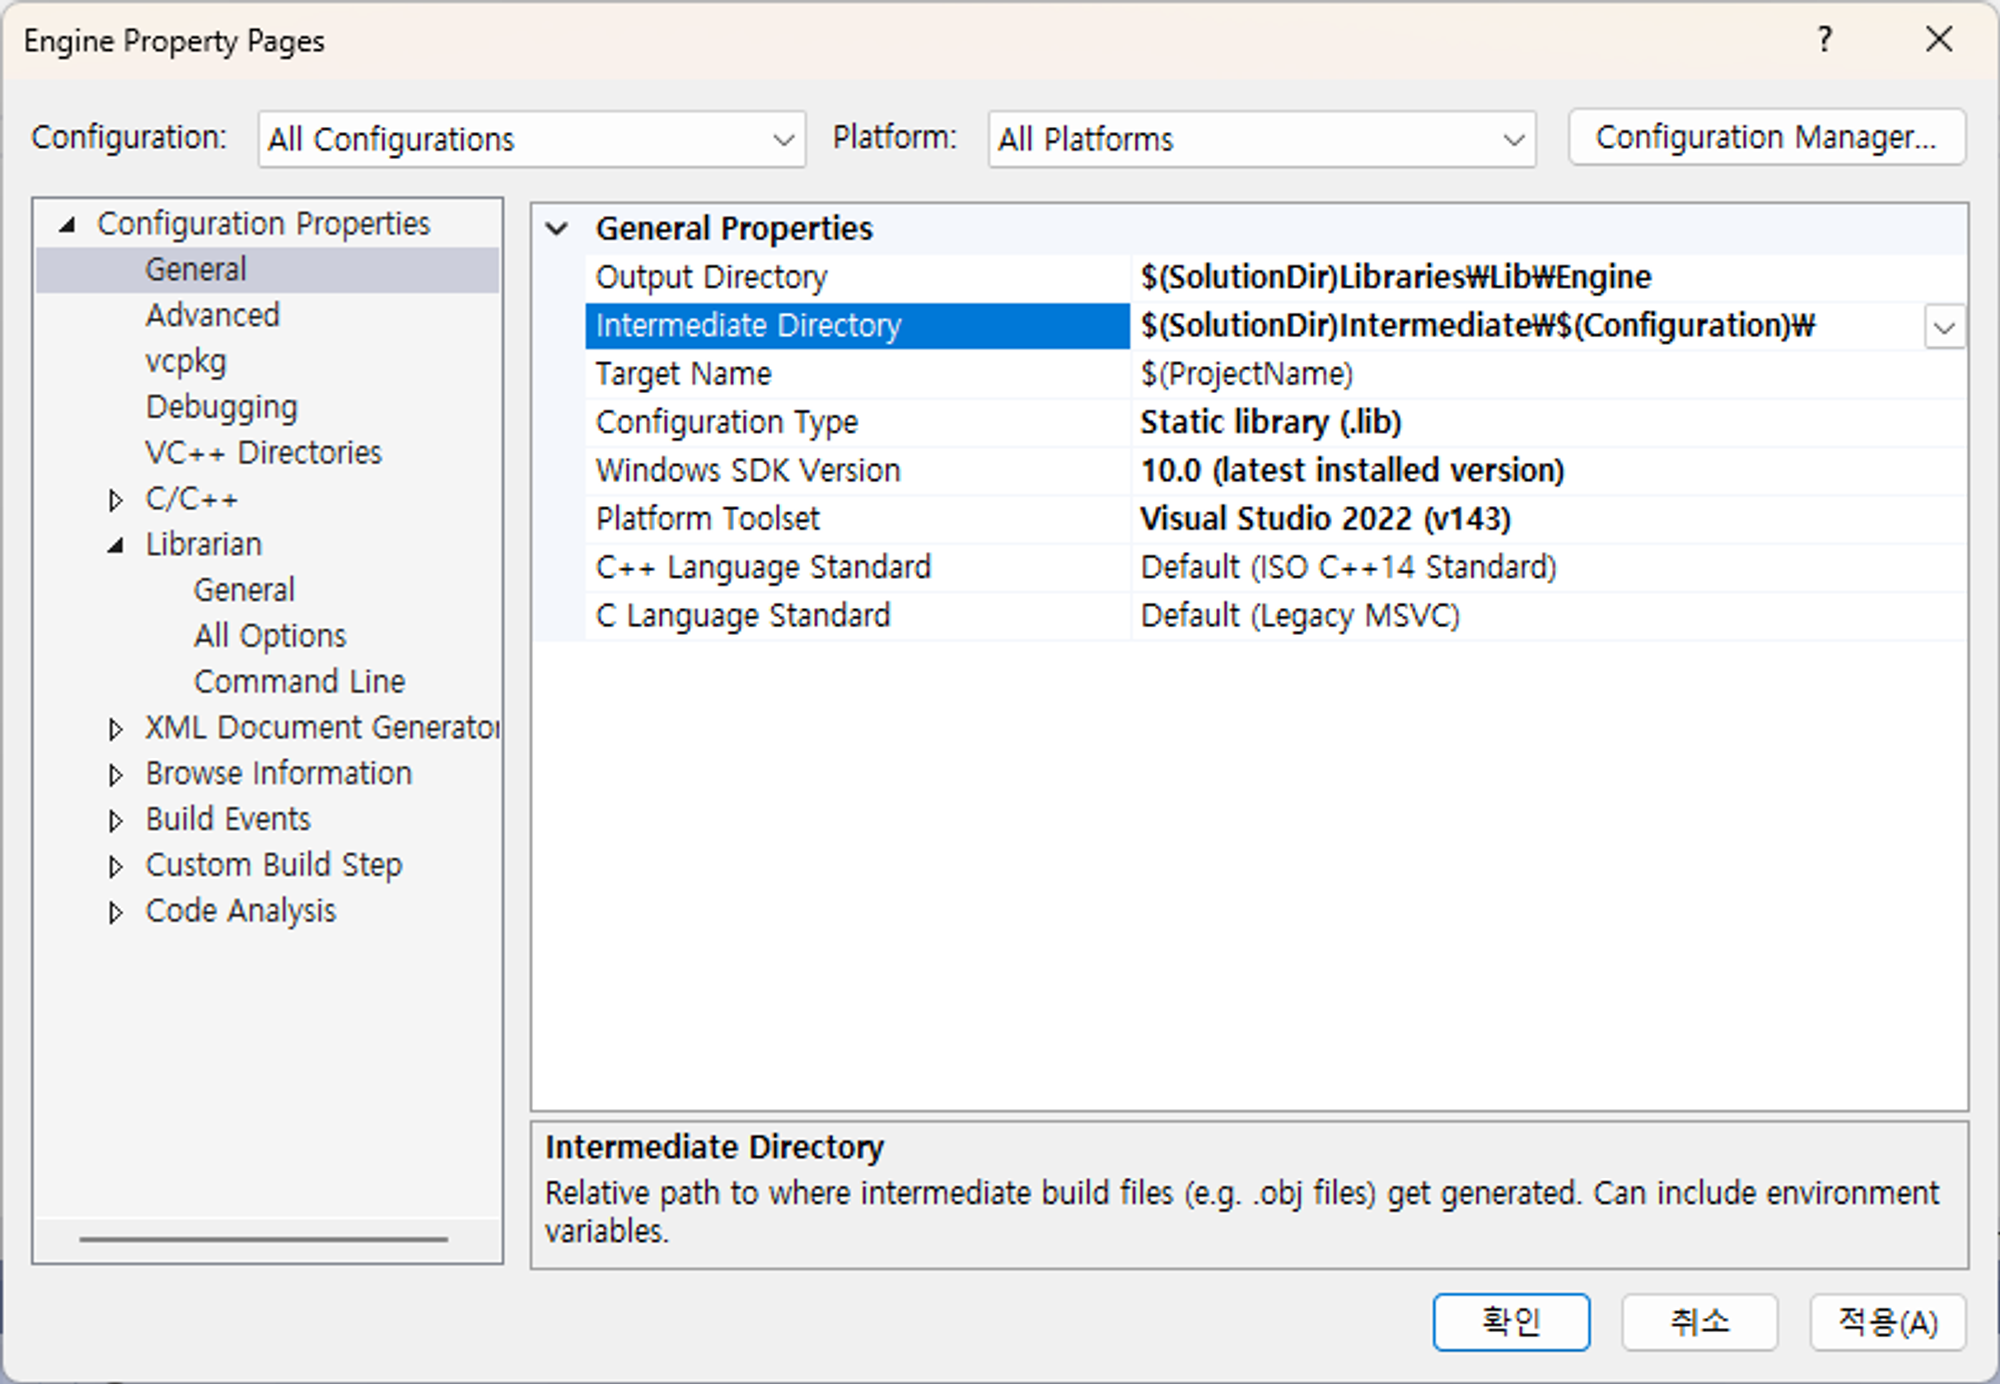Expand the XML Document Generator node

(115, 729)
